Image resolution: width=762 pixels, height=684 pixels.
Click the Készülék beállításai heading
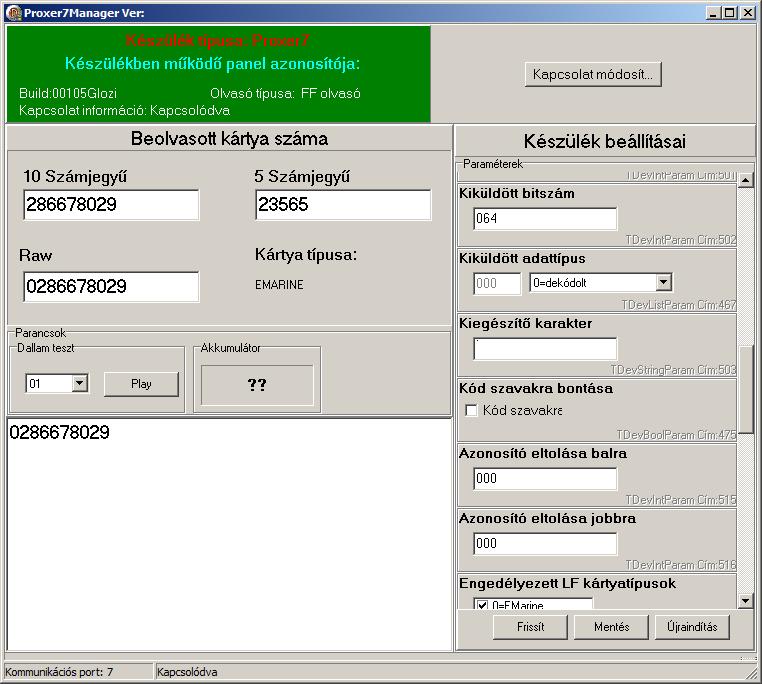tap(605, 141)
